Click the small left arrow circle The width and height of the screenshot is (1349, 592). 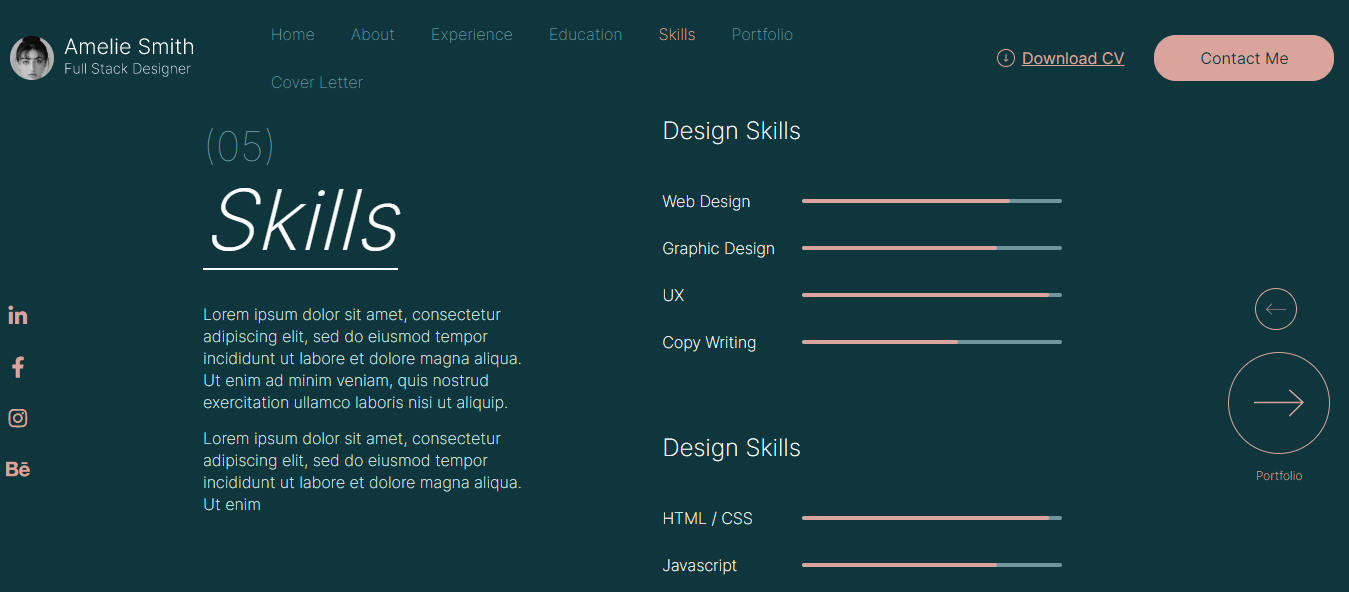(x=1276, y=309)
